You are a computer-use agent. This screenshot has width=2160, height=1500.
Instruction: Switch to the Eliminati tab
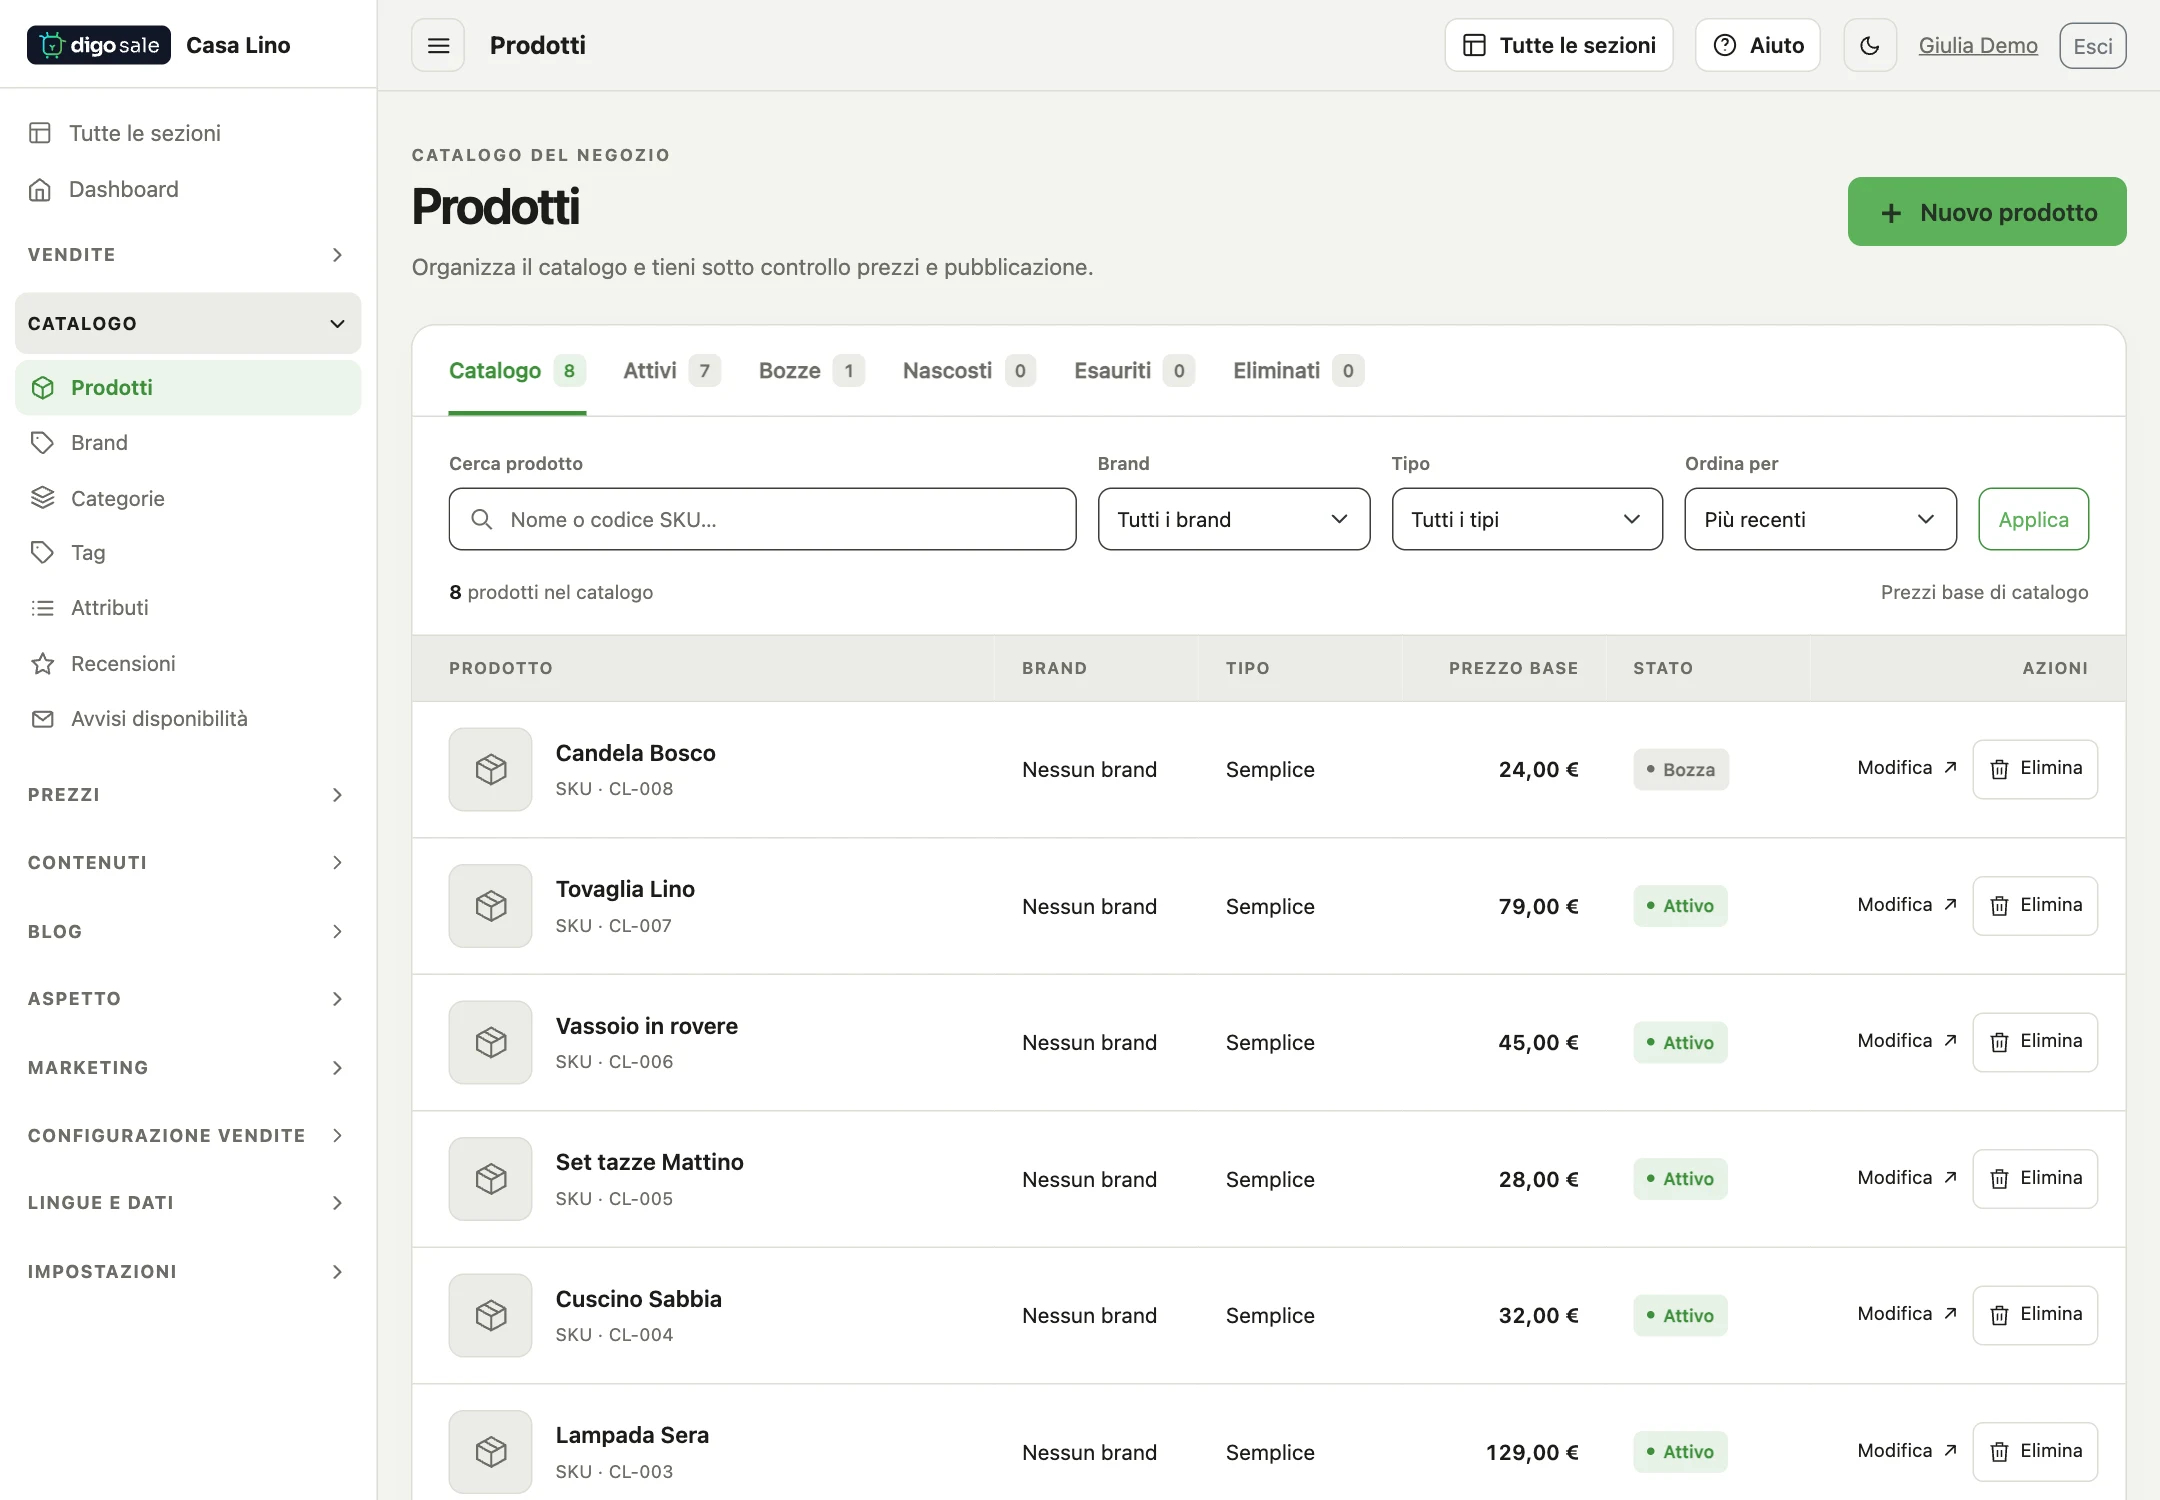point(1298,371)
